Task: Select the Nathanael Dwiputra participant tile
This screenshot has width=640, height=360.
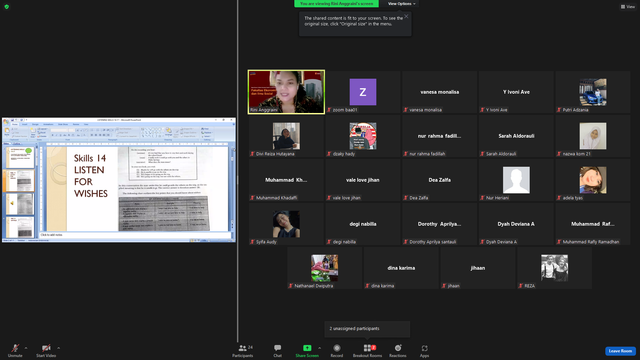Action: [324, 268]
